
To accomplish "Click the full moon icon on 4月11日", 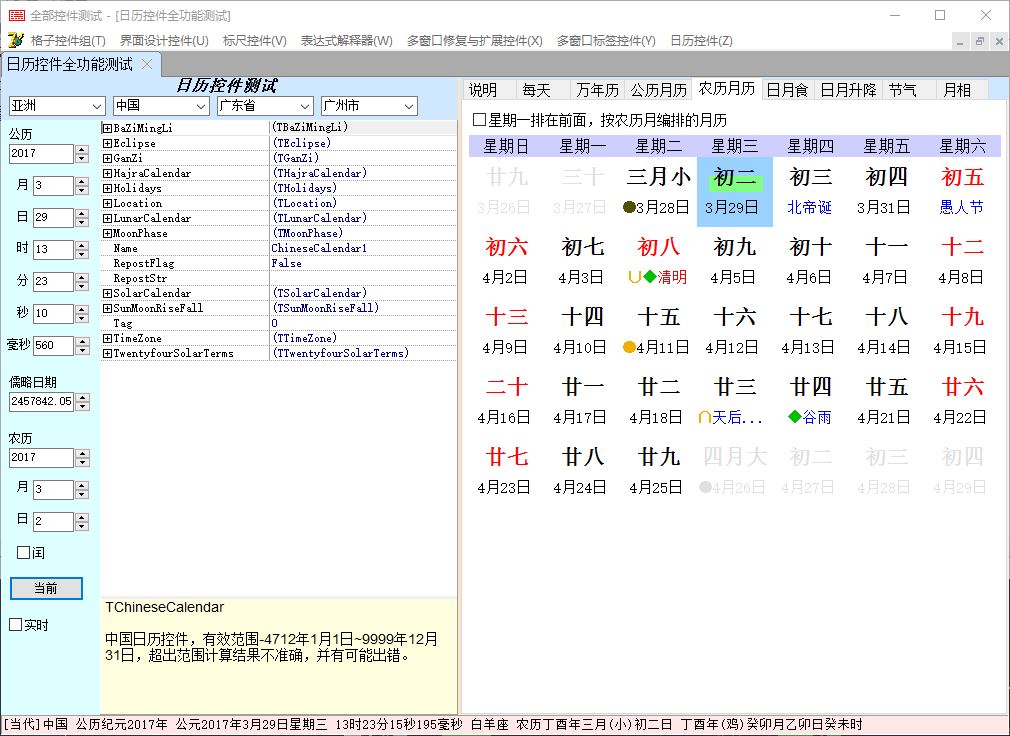I will [629, 347].
